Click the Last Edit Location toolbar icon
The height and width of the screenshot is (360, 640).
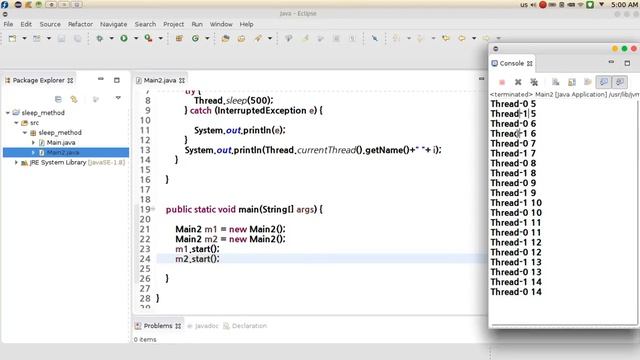point(445,38)
